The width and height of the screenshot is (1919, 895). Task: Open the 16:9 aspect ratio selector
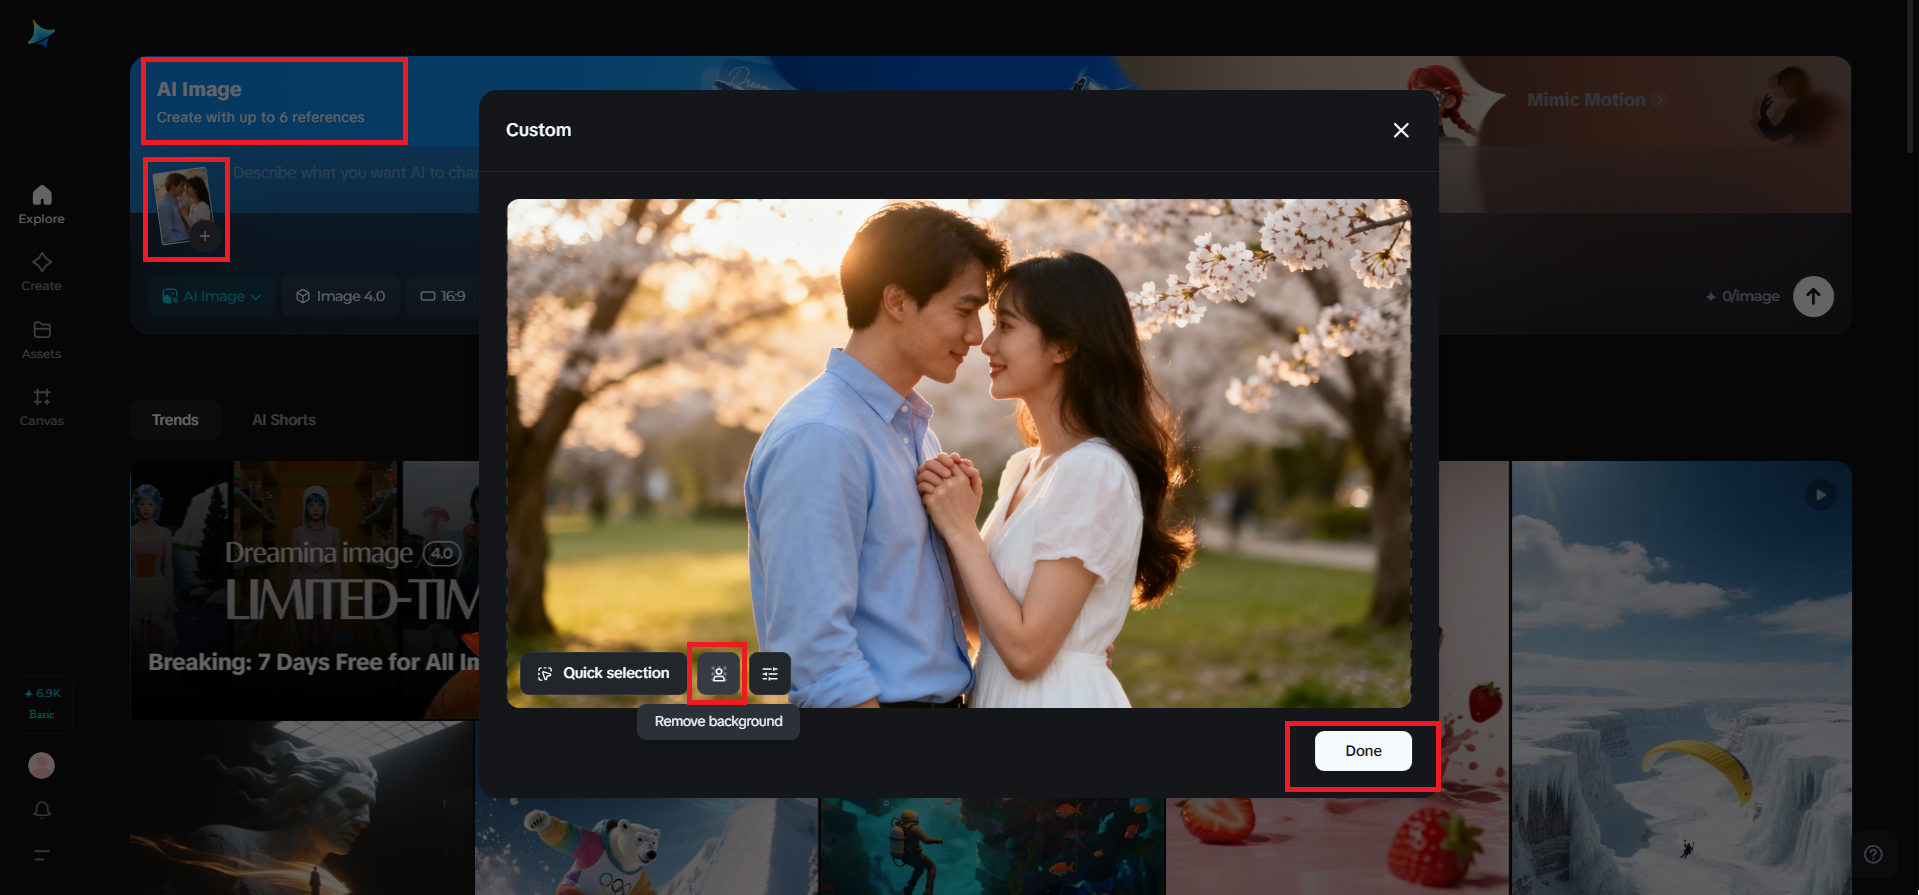pyautogui.click(x=443, y=297)
